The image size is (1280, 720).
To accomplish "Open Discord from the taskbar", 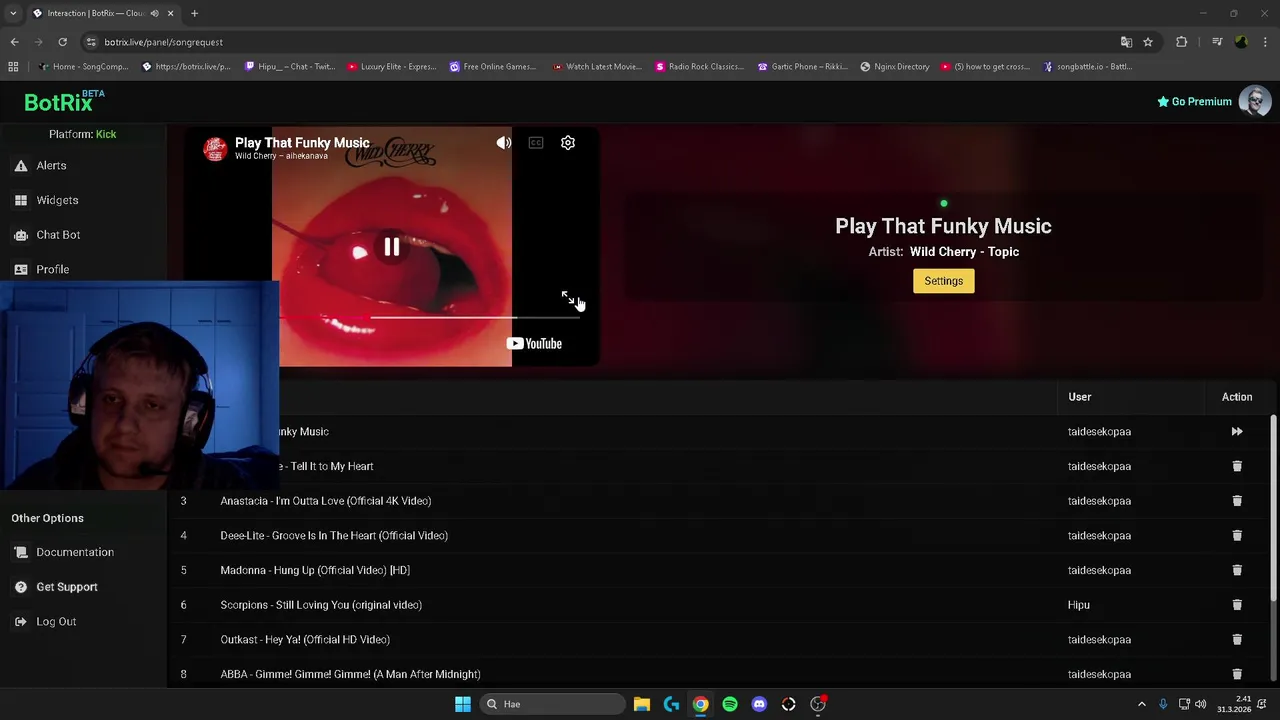I will coord(759,704).
